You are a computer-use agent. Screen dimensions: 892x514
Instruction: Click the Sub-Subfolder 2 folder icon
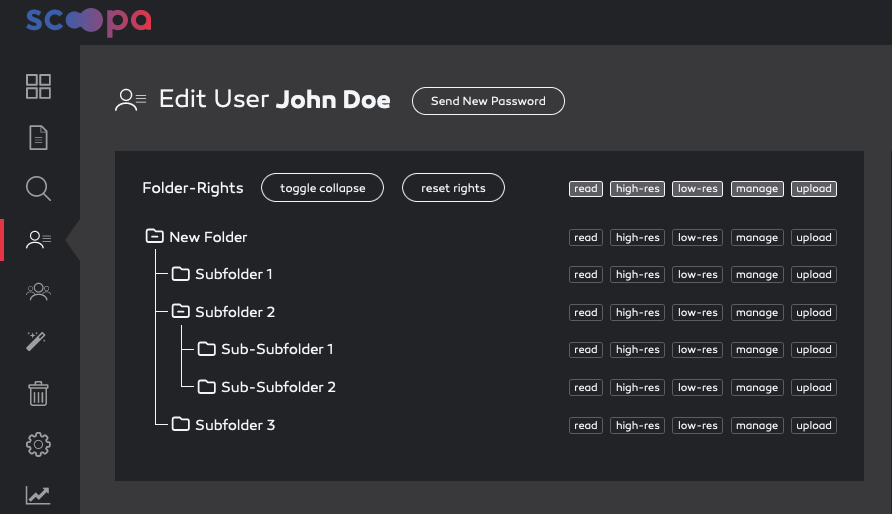click(207, 387)
